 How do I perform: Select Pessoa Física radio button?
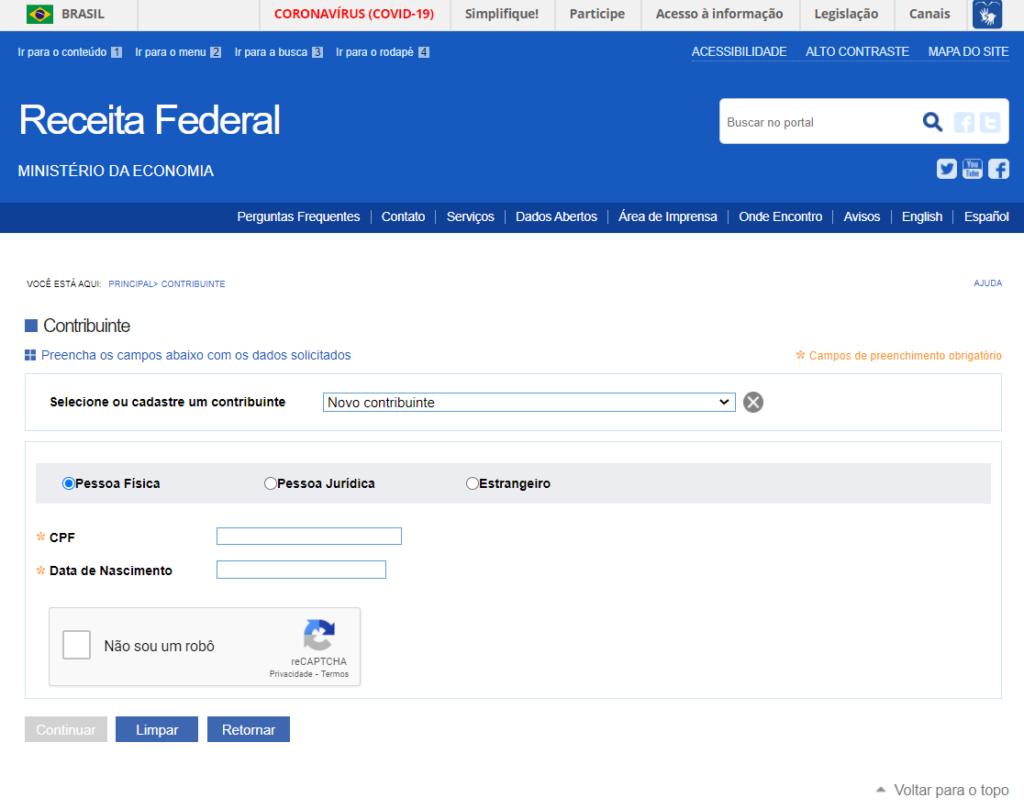[x=68, y=484]
